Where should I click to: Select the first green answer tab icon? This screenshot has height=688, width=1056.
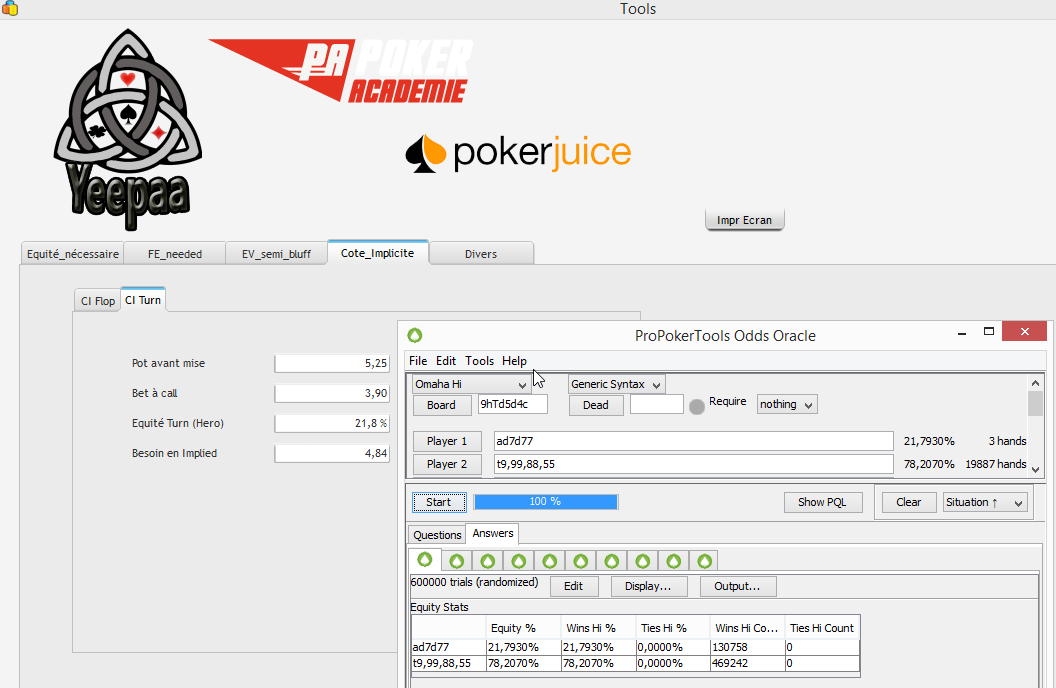[424, 560]
